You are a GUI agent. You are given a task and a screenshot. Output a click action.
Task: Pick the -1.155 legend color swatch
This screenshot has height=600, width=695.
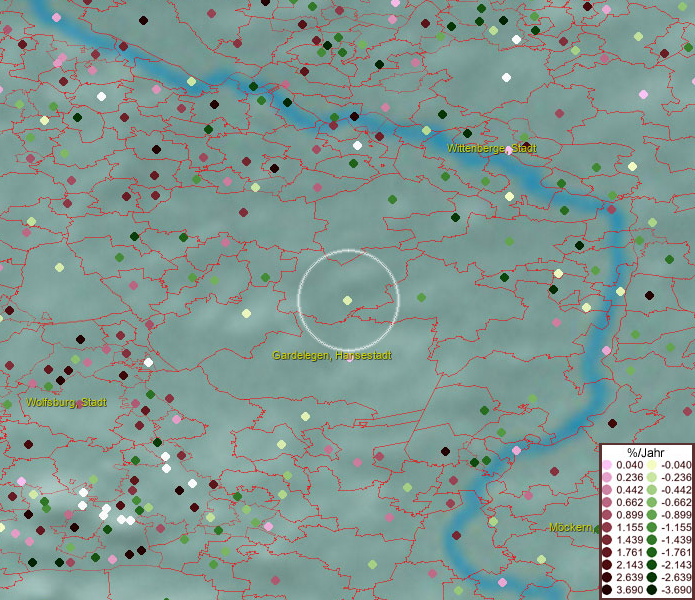point(652,527)
